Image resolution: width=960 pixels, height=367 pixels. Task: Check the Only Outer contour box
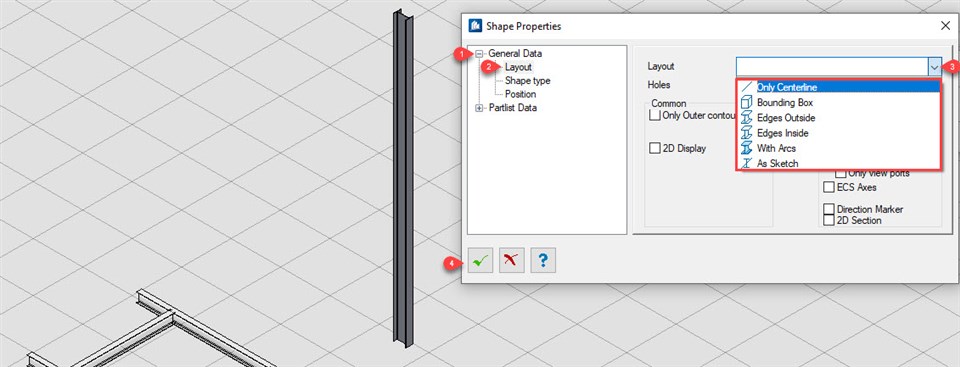coord(655,115)
